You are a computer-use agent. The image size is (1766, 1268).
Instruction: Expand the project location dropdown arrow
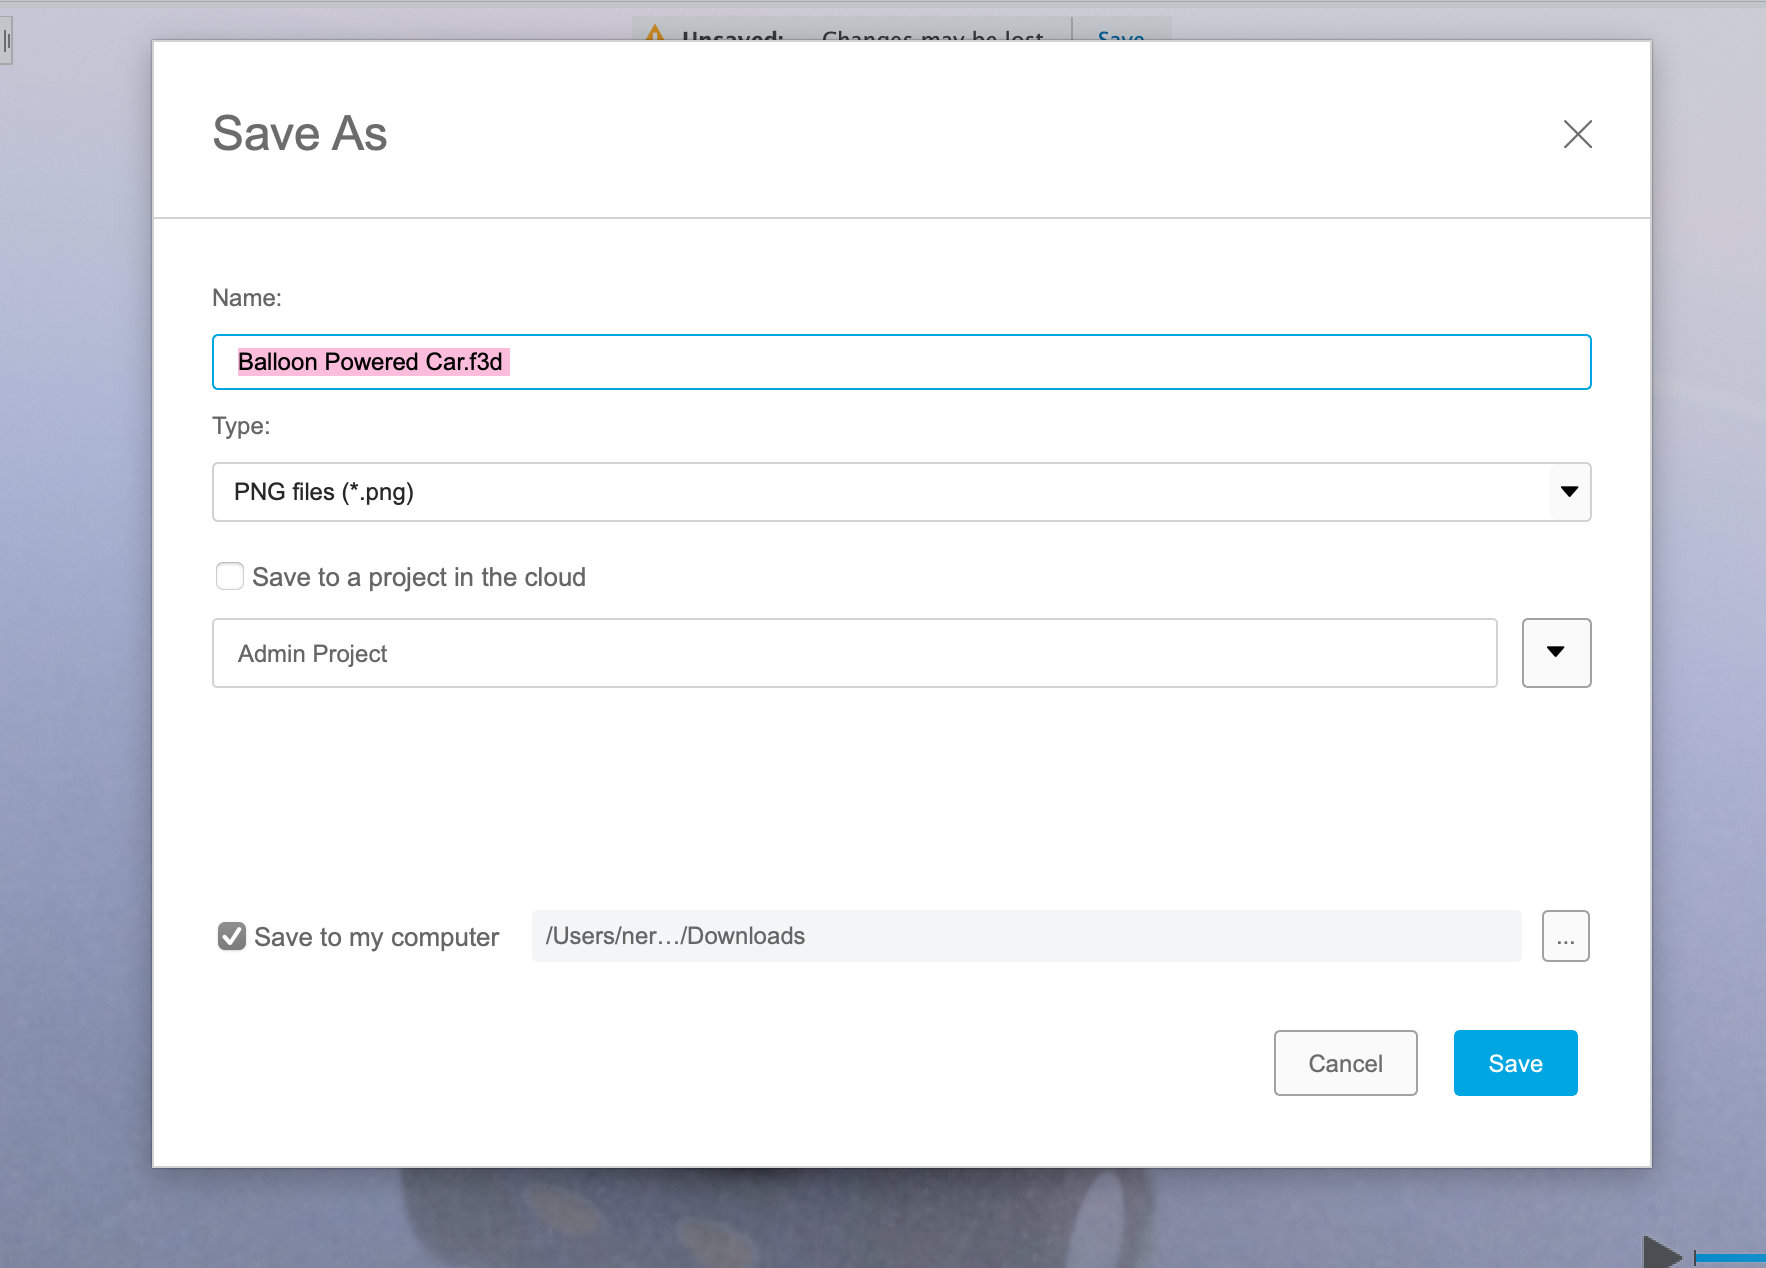click(x=1556, y=653)
